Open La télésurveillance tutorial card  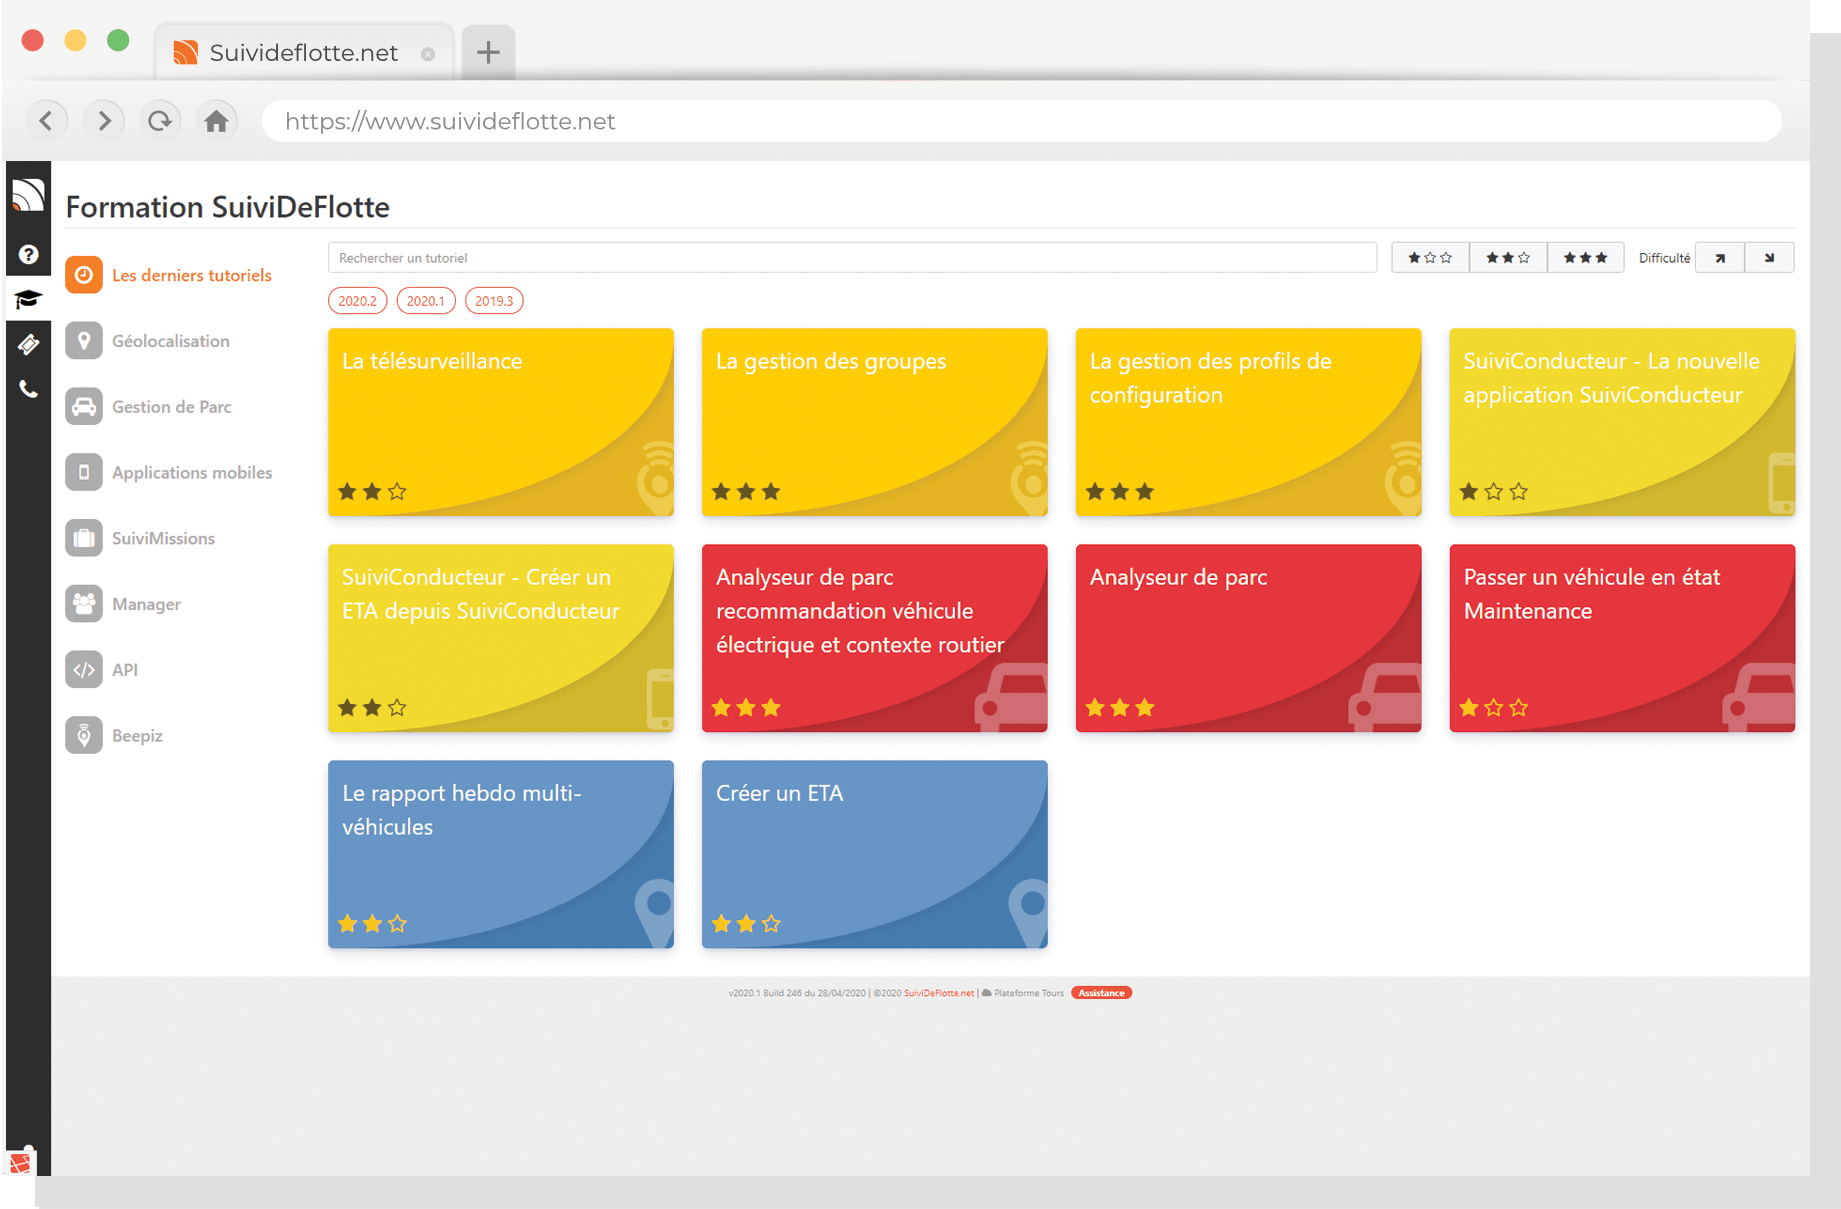point(501,422)
